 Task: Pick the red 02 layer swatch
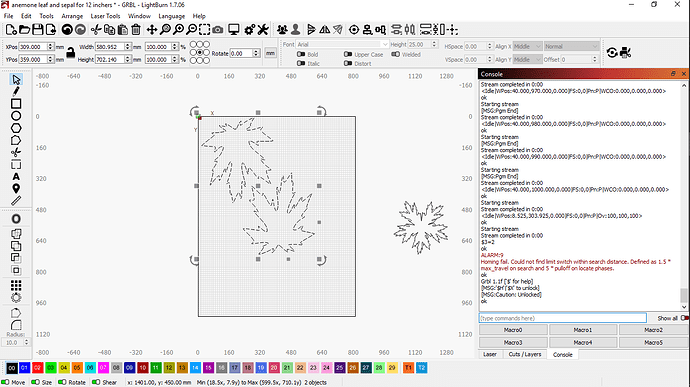[x=37, y=368]
